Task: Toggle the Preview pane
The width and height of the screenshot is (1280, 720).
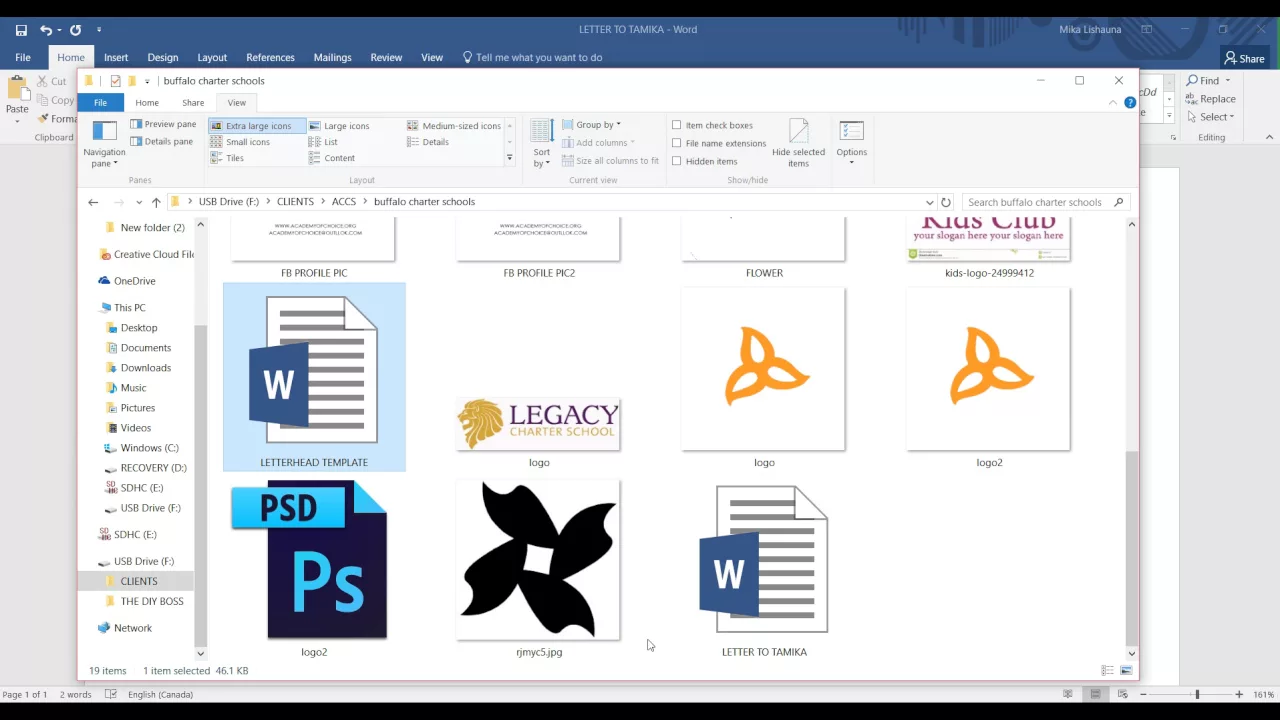Action: pos(163,124)
